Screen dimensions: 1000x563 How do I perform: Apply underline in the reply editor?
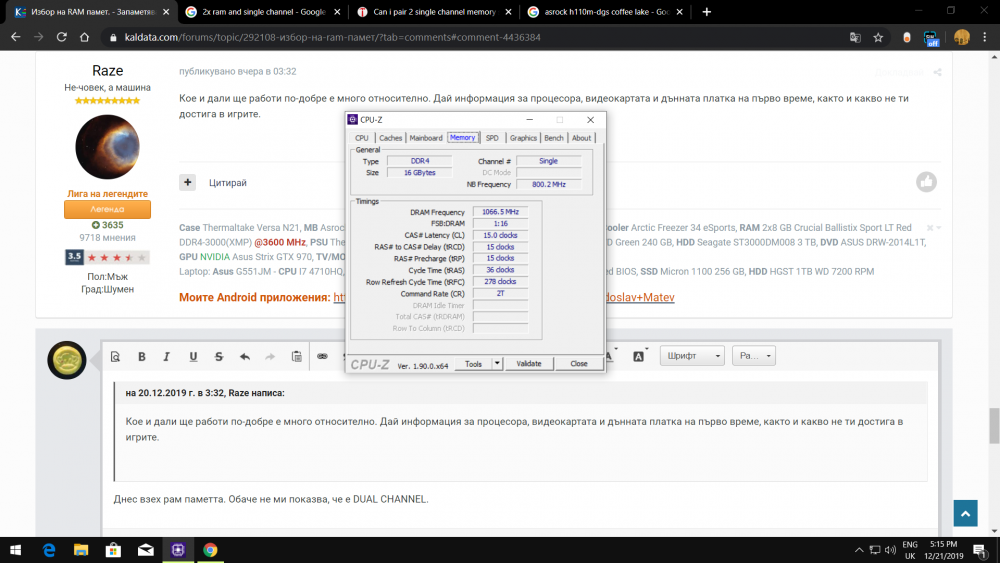(x=193, y=356)
